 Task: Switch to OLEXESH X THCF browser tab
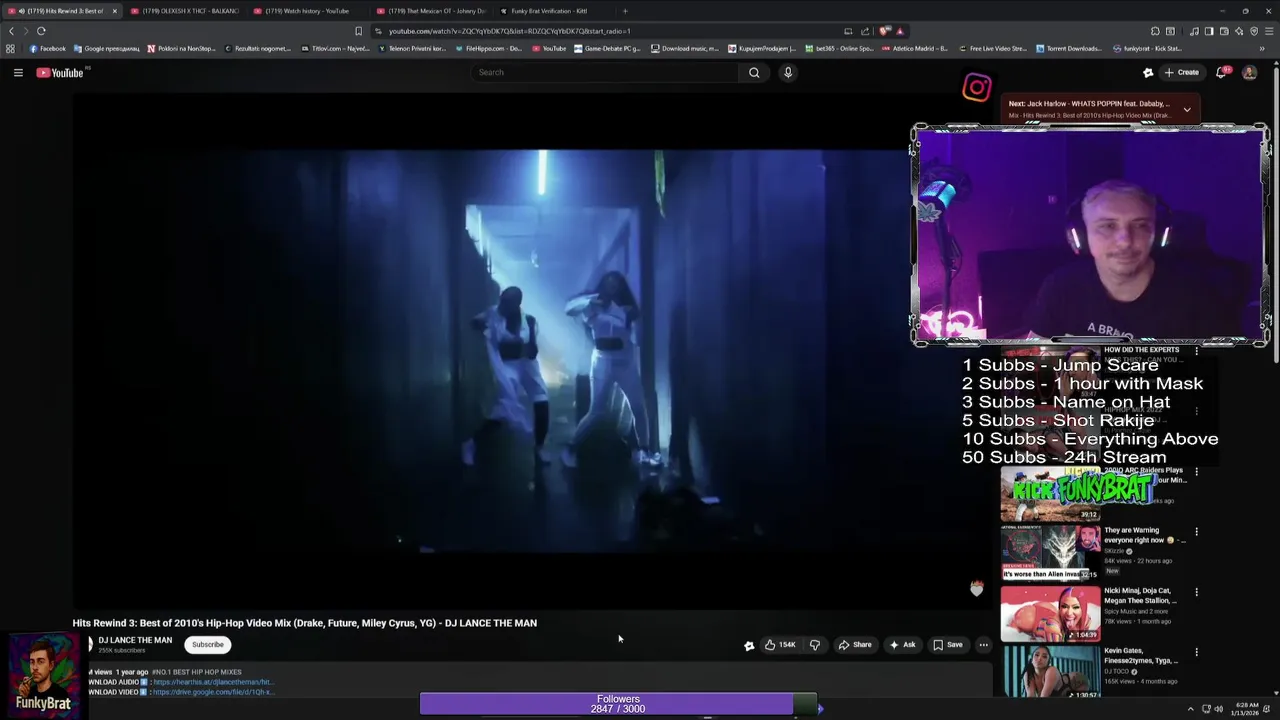coord(184,11)
